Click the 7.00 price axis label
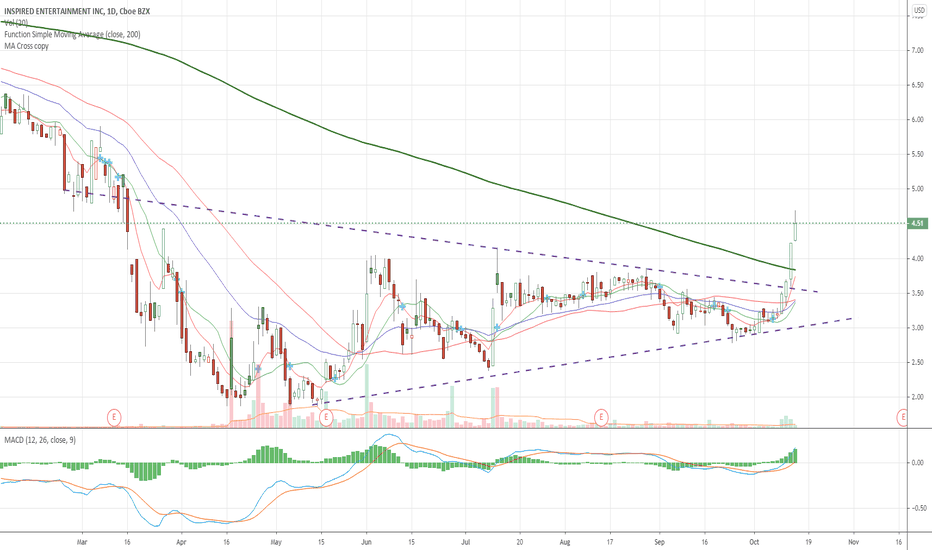Viewport: 932px width, 550px height. tap(917, 51)
